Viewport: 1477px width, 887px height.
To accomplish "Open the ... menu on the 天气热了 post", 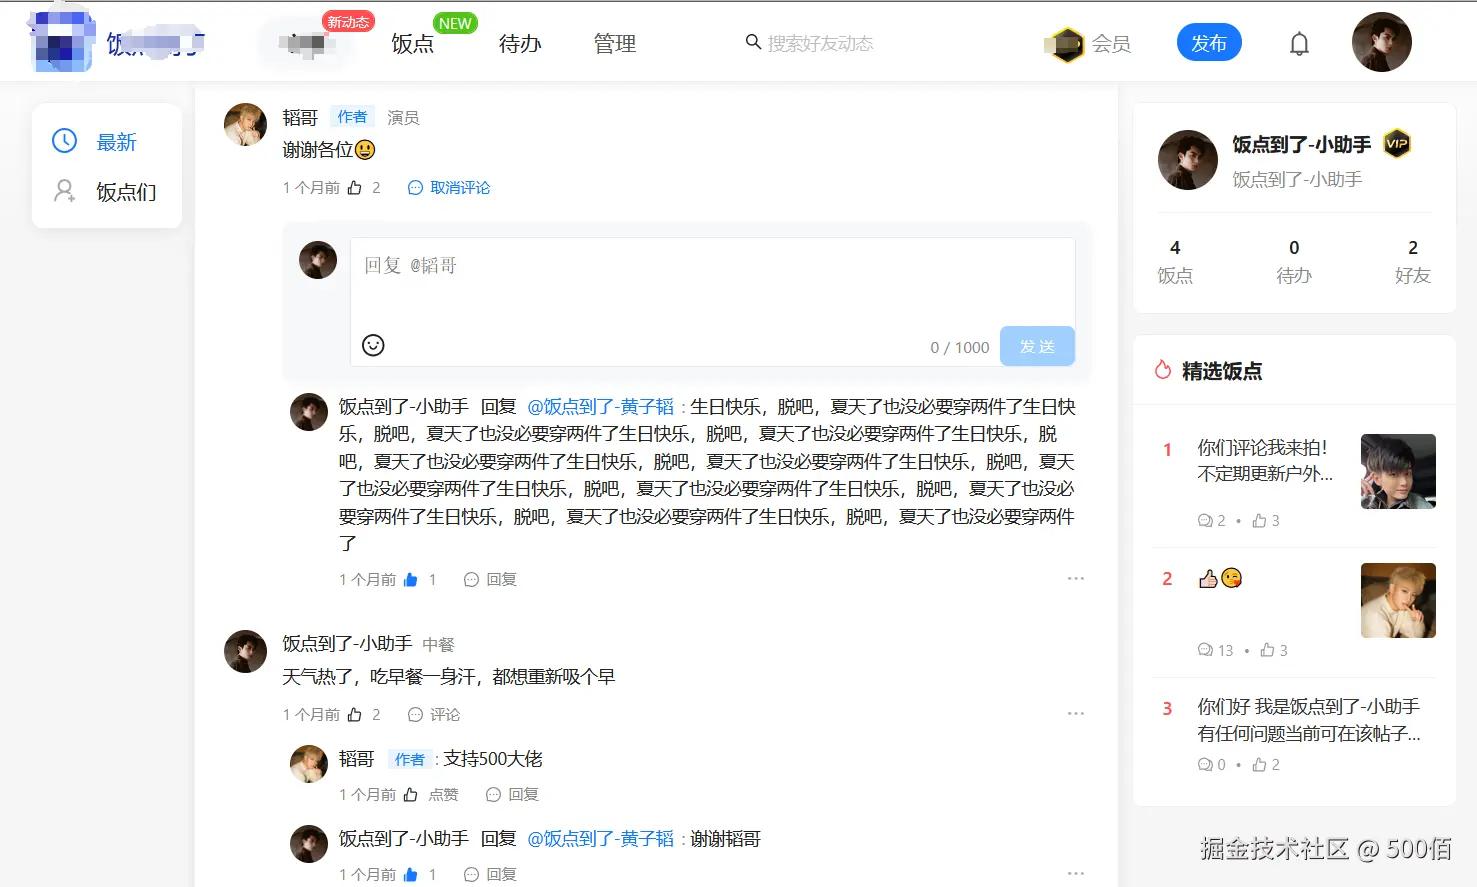I will pos(1076,712).
